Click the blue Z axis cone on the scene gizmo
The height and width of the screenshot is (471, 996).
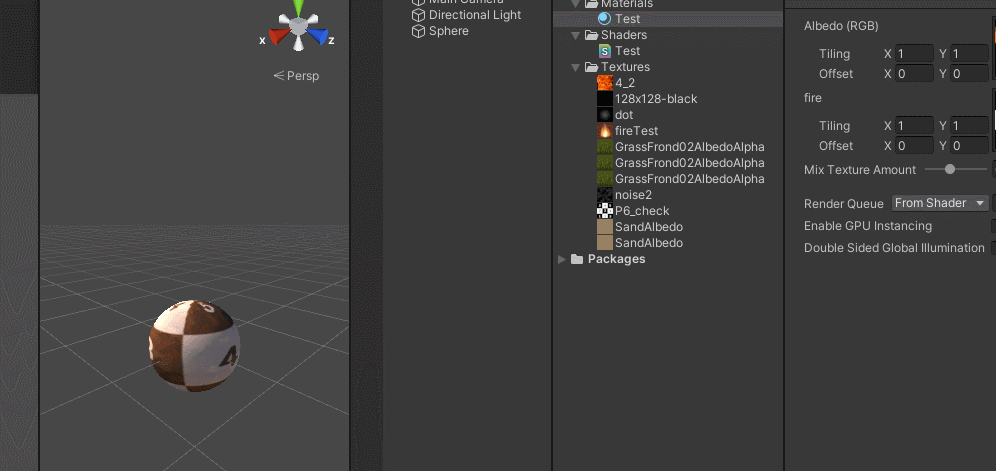click(318, 36)
